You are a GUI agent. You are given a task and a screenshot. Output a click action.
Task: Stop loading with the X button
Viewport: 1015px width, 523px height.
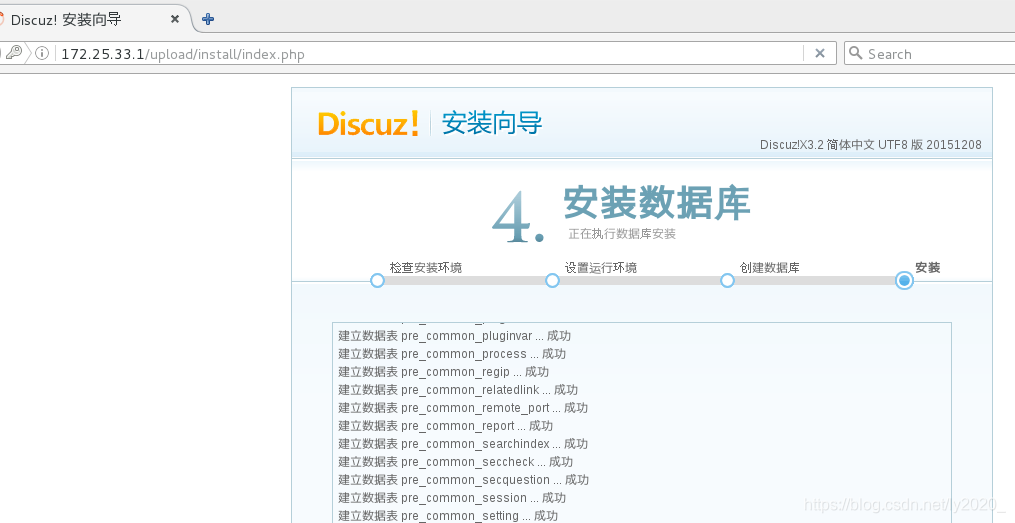(820, 54)
